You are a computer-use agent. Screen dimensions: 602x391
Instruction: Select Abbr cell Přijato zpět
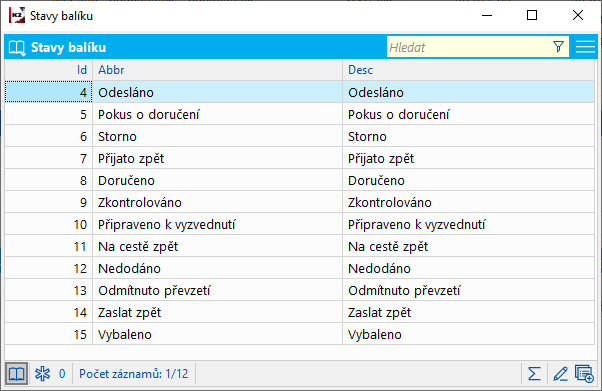pos(217,158)
